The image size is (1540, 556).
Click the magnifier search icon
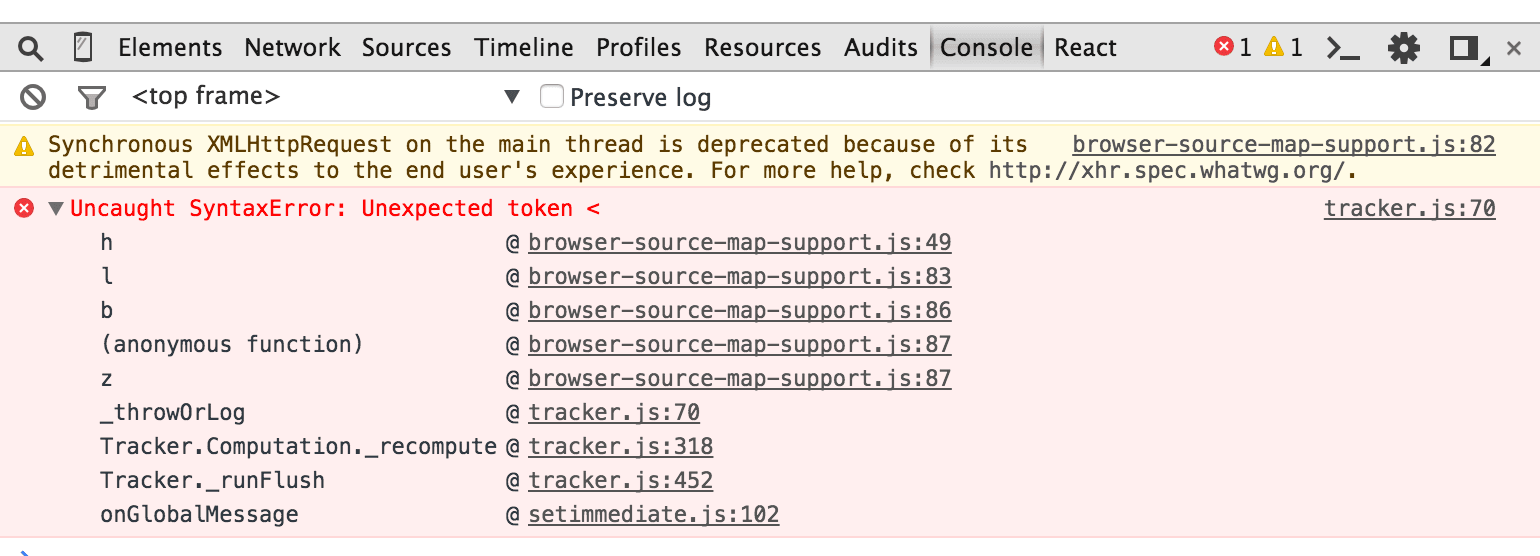[32, 48]
